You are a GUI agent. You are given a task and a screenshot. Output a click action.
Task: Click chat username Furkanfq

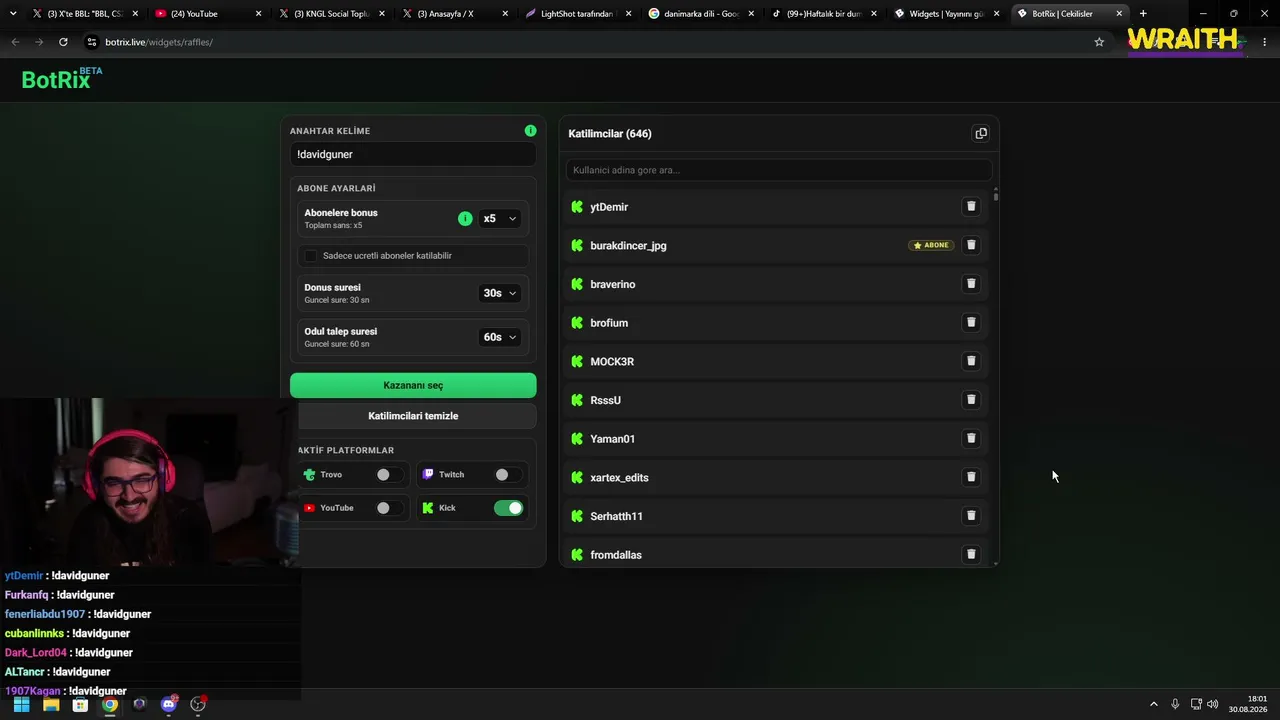tap(27, 595)
